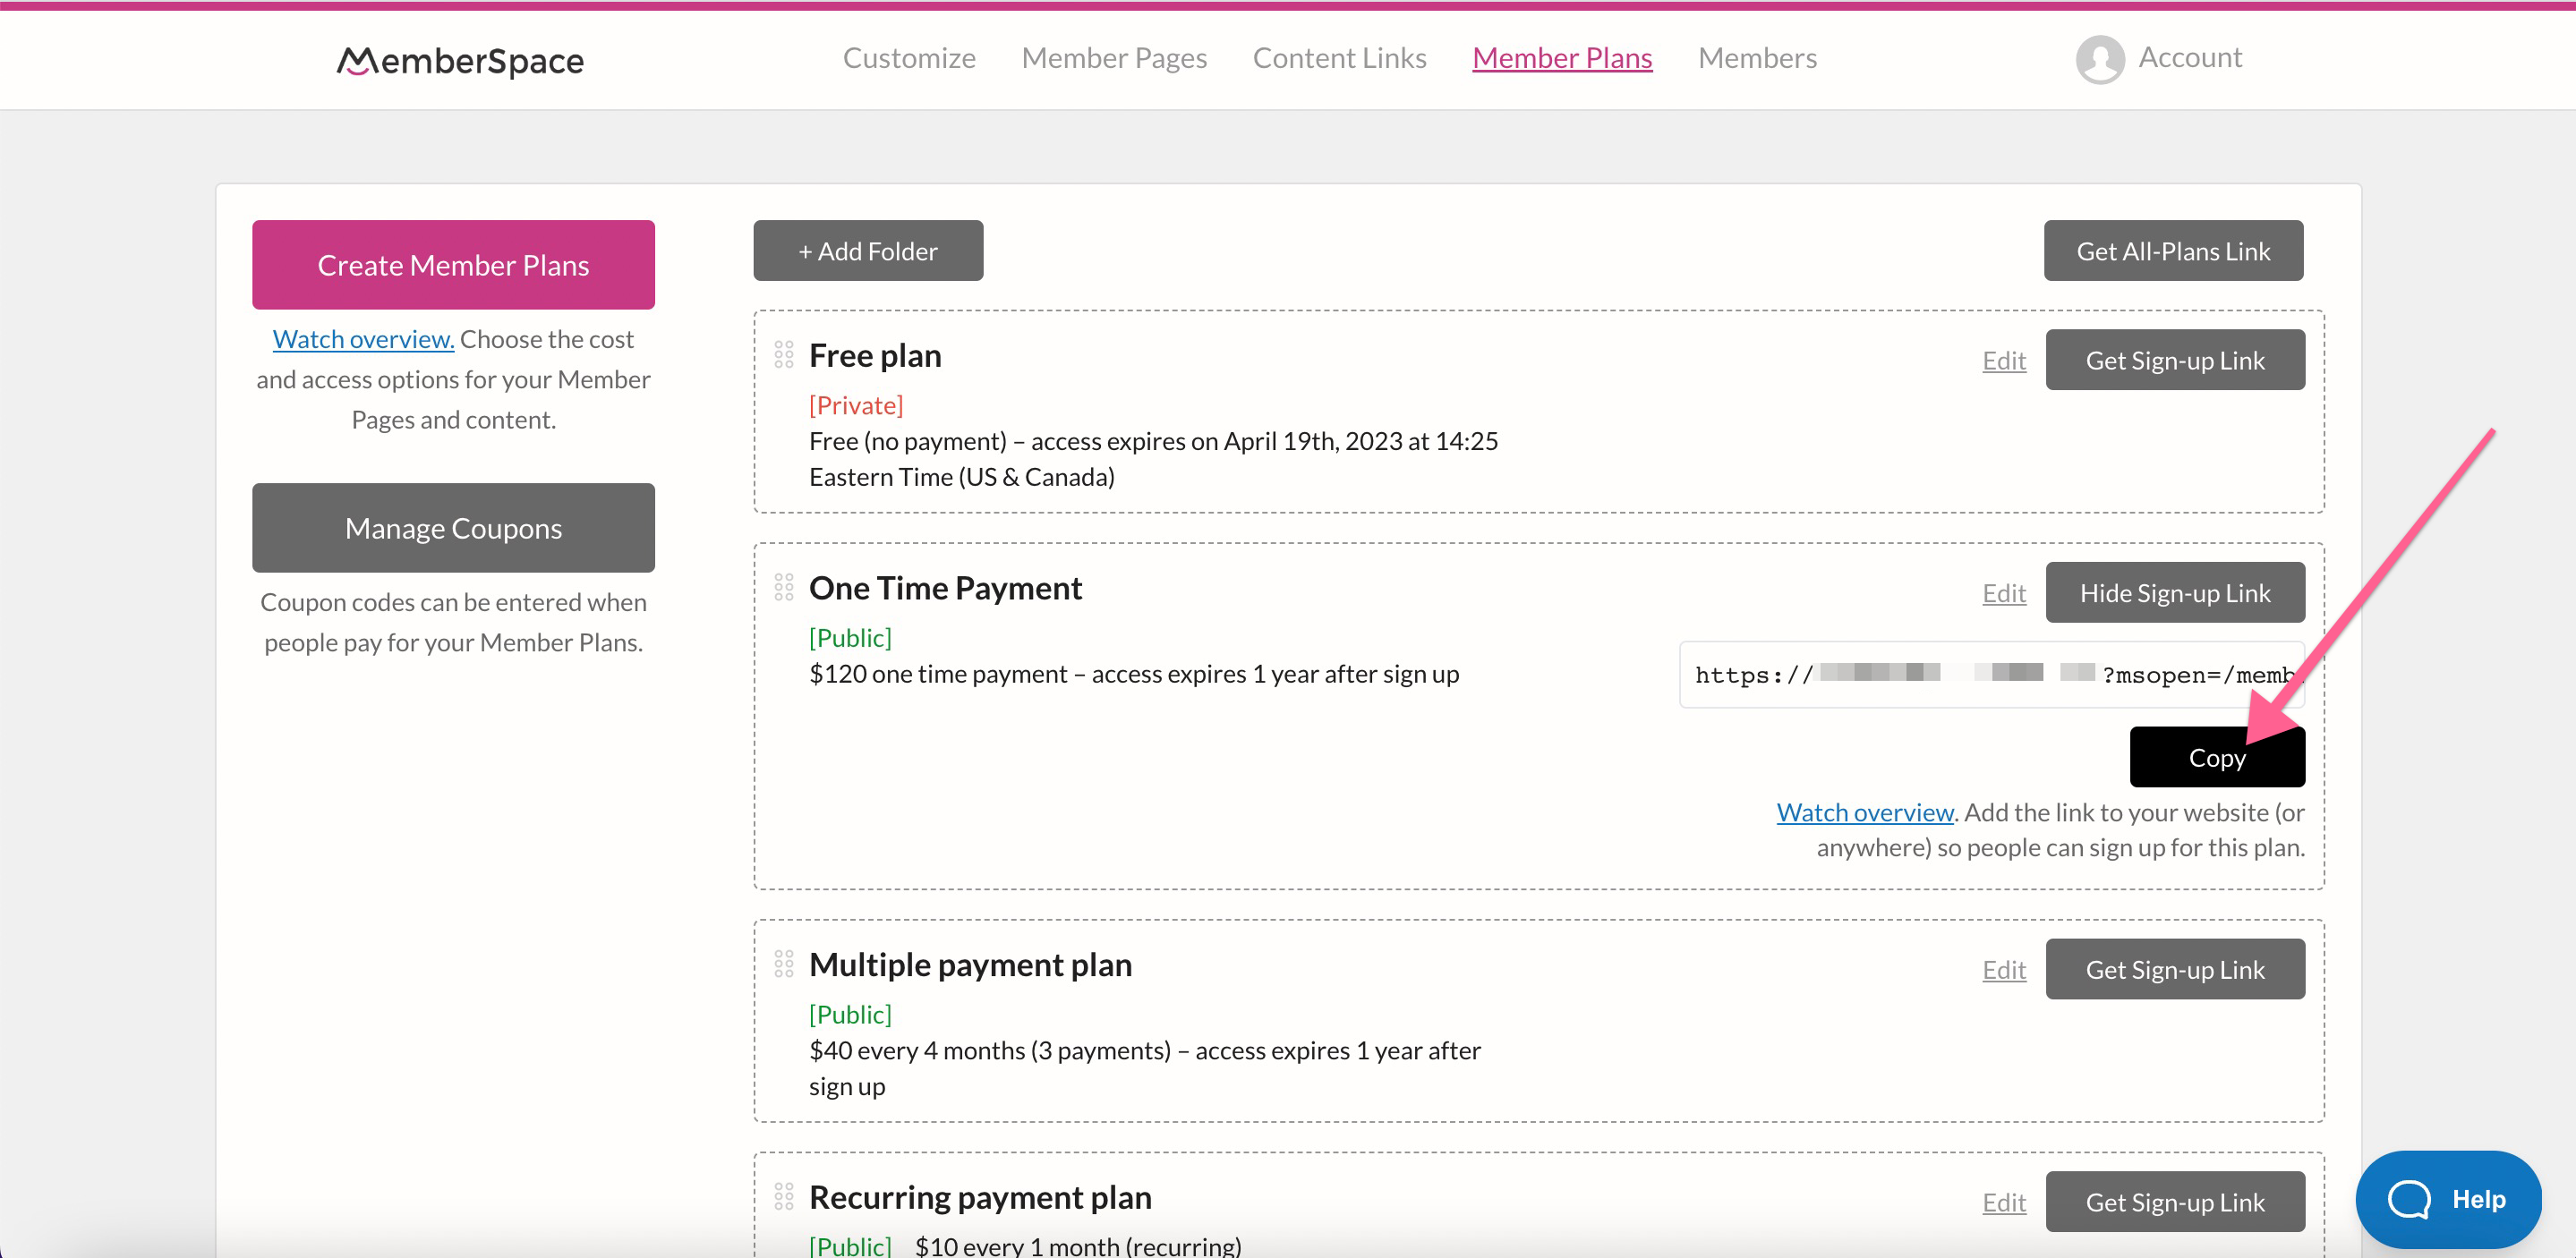
Task: Click the Add Folder button
Action: pos(867,250)
